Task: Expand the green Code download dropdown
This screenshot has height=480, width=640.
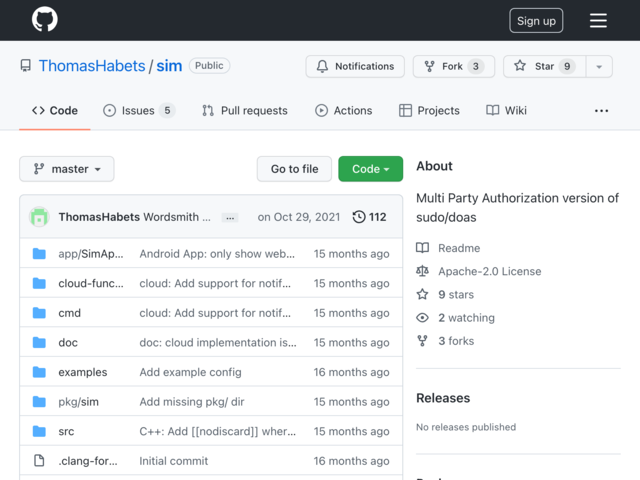Action: (x=371, y=169)
